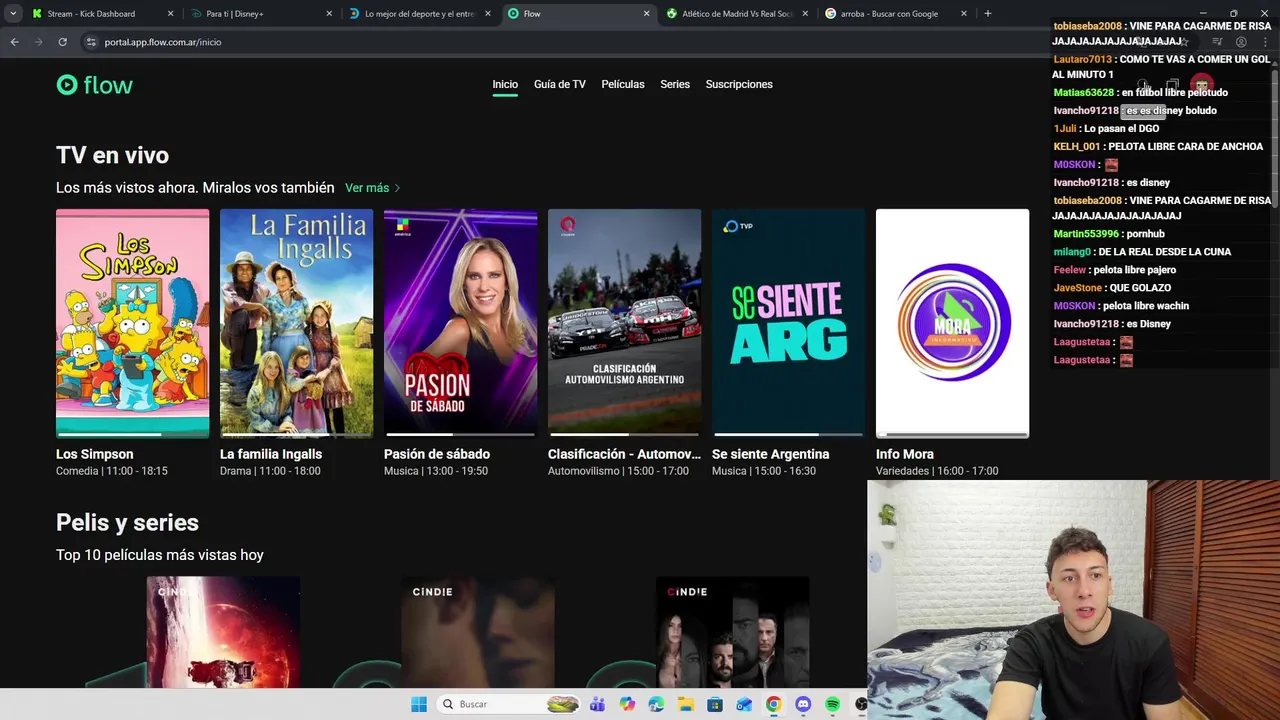This screenshot has width=1280, height=720.
Task: Go to Películas in the navigation
Action: 623,85
